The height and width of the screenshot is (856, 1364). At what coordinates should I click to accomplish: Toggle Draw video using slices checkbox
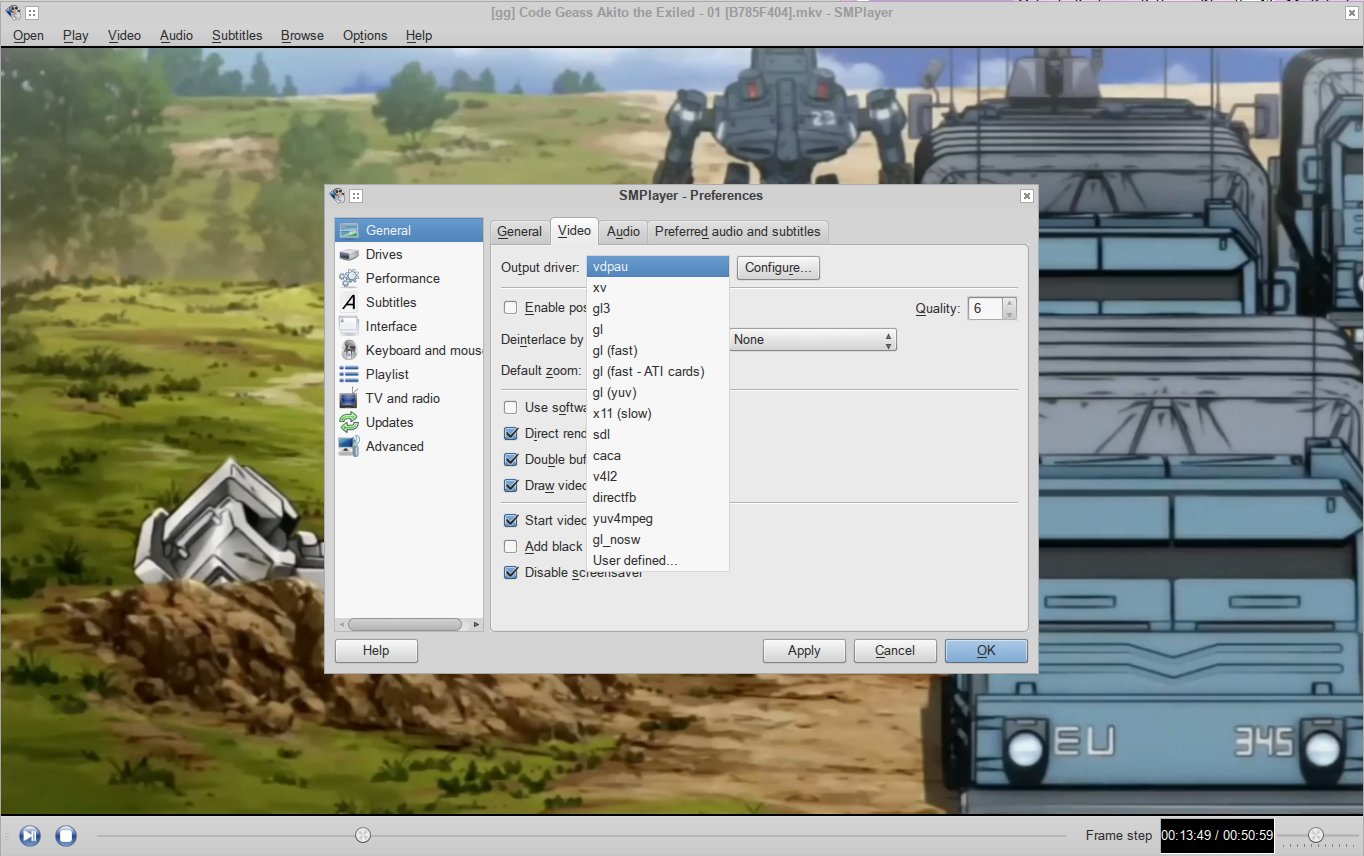point(511,485)
